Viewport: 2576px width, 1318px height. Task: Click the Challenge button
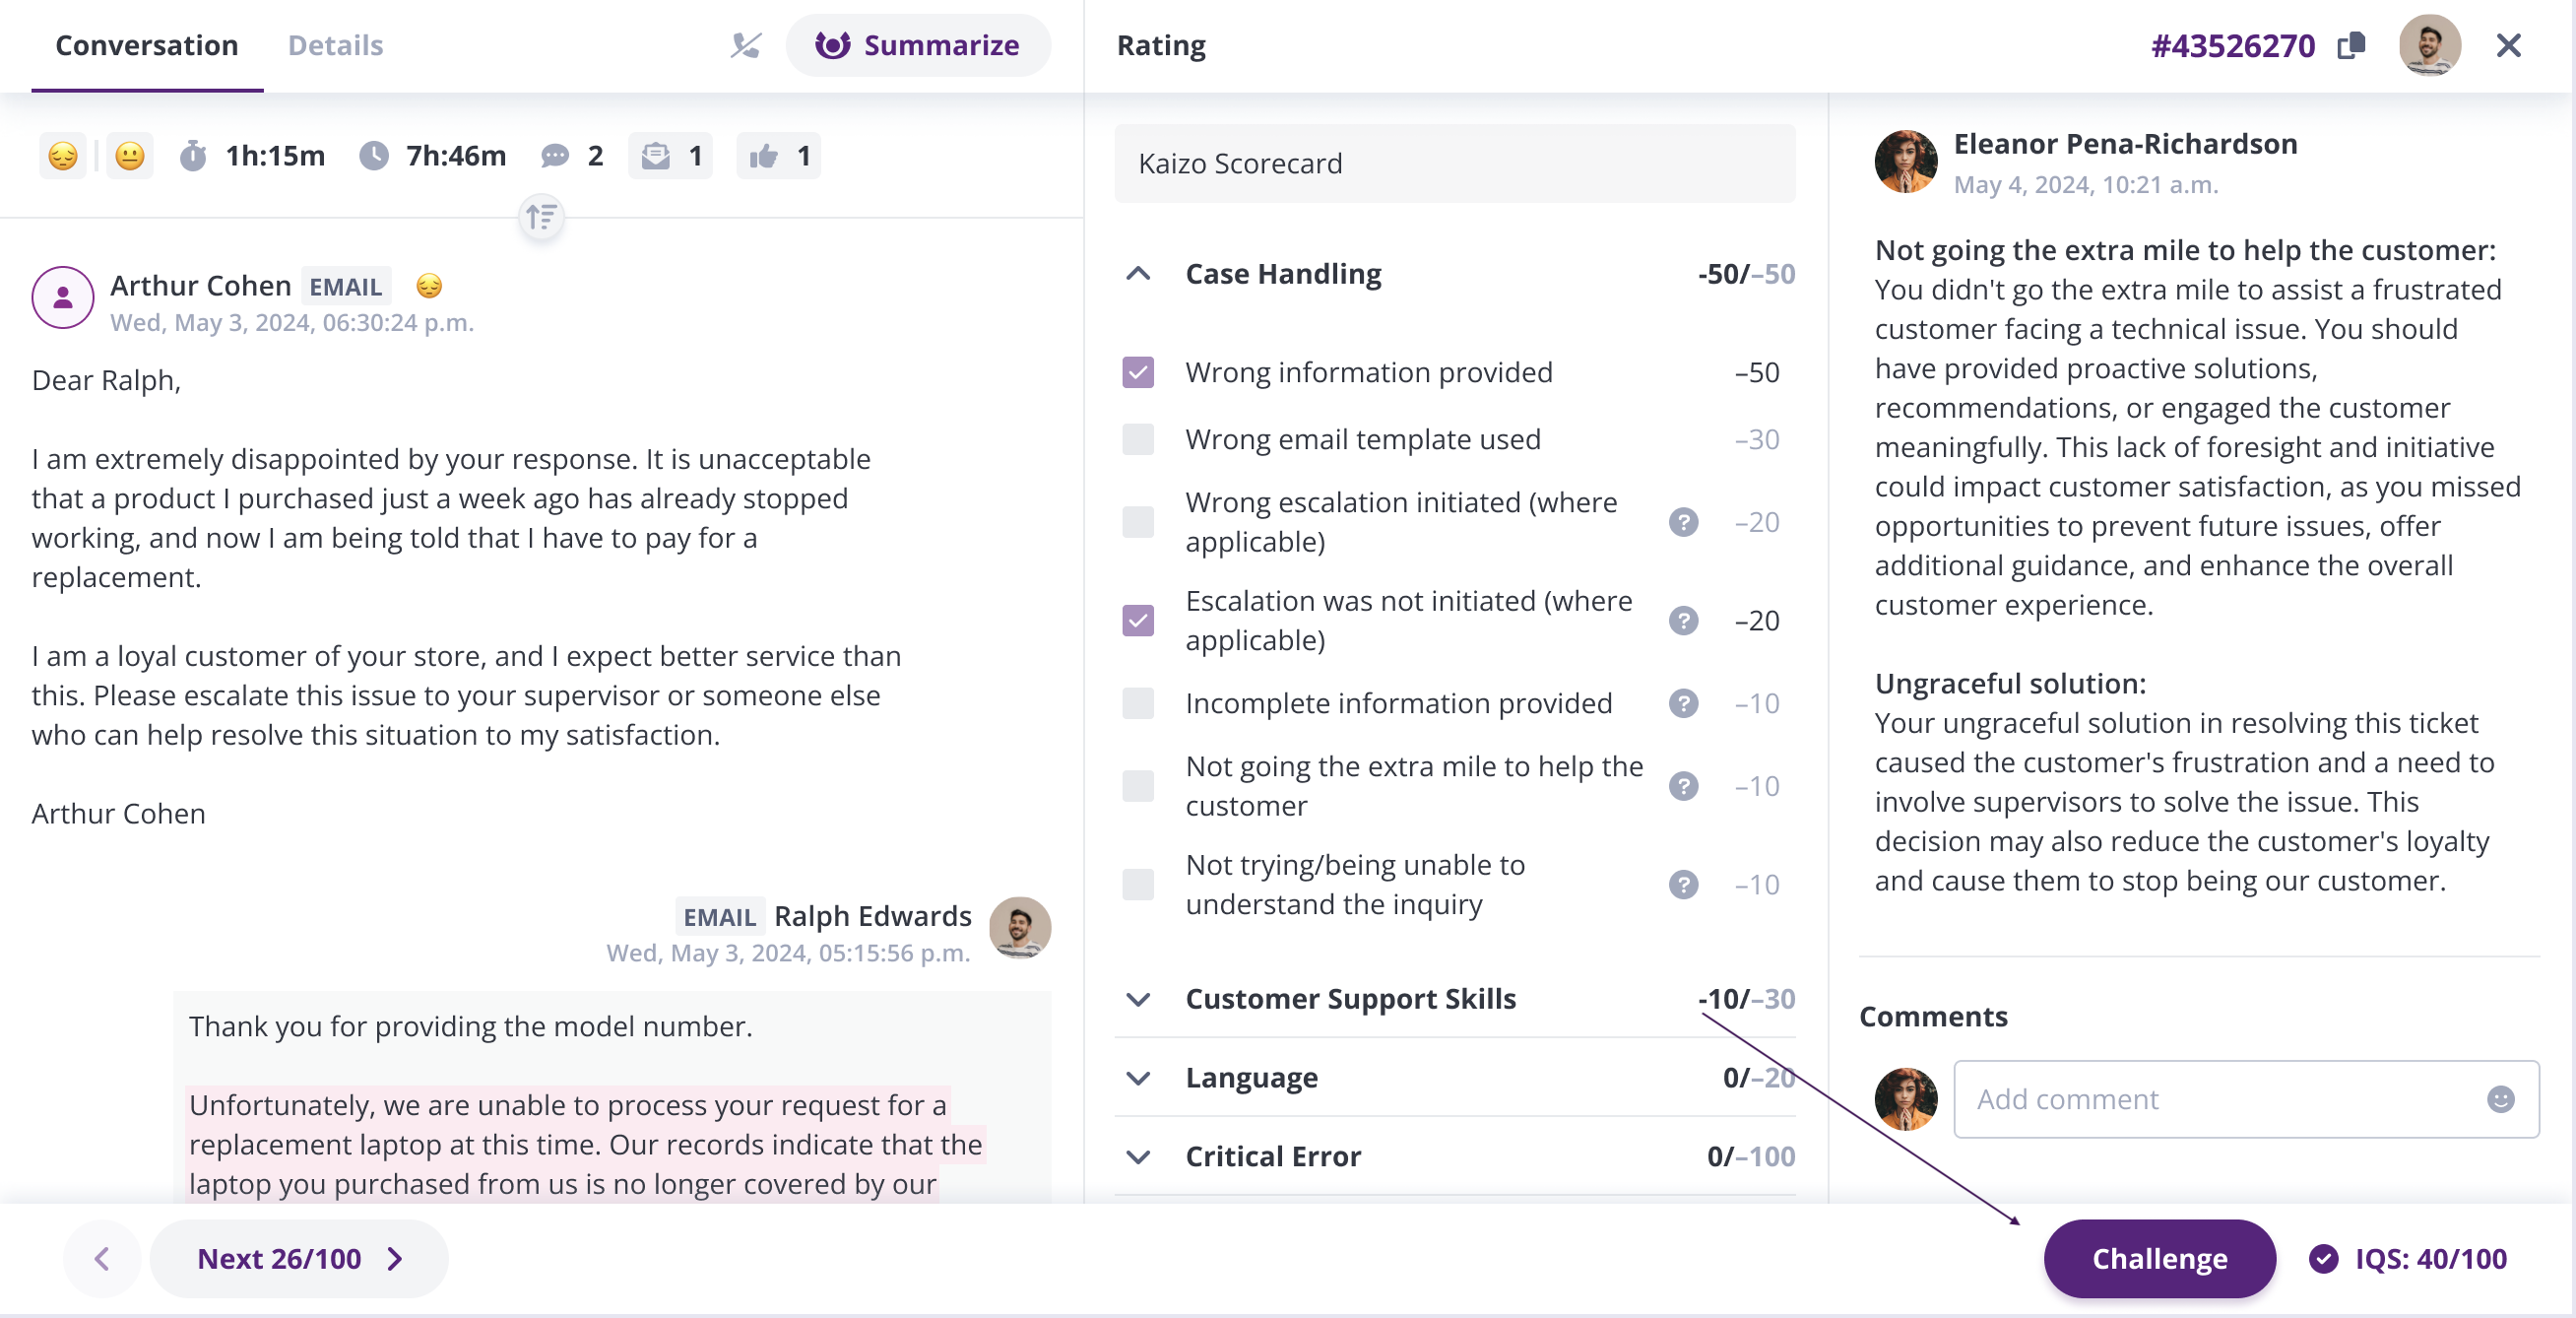click(2158, 1258)
